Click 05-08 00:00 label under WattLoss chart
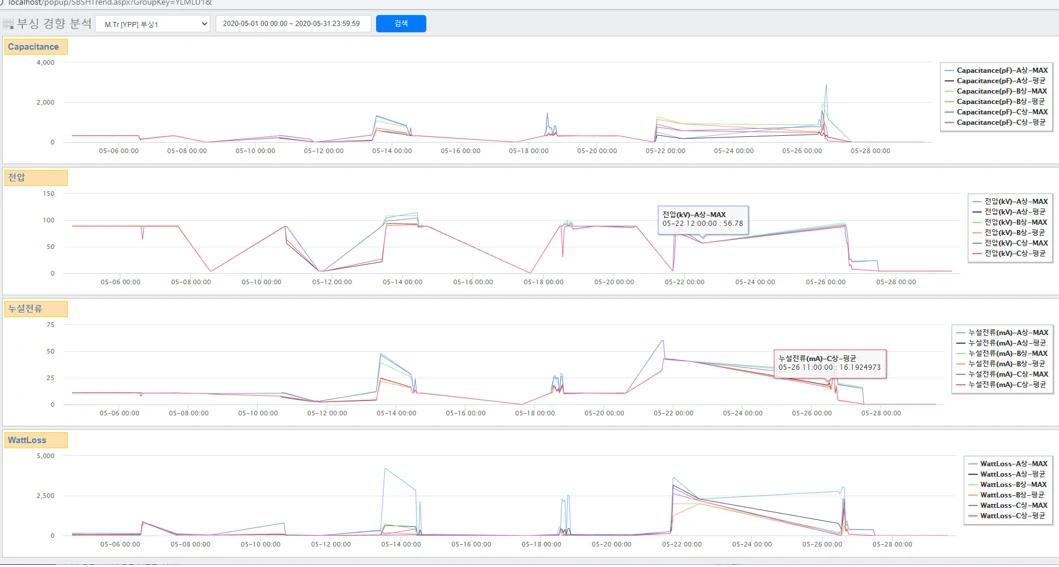 [x=190, y=544]
